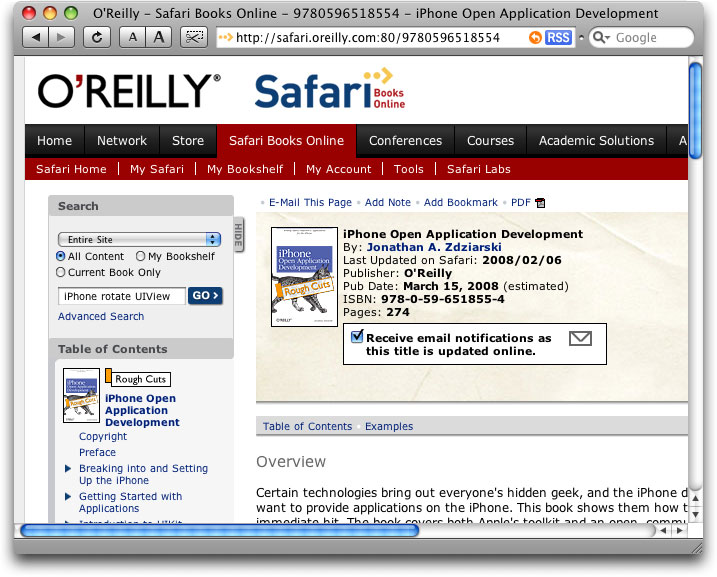Viewport: 717px width, 577px height.
Task: Click the sidebar search text field
Action: click(x=121, y=296)
